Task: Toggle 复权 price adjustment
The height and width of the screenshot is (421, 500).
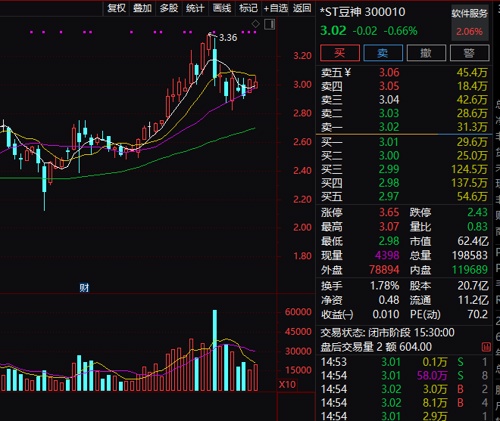Action: (x=116, y=8)
